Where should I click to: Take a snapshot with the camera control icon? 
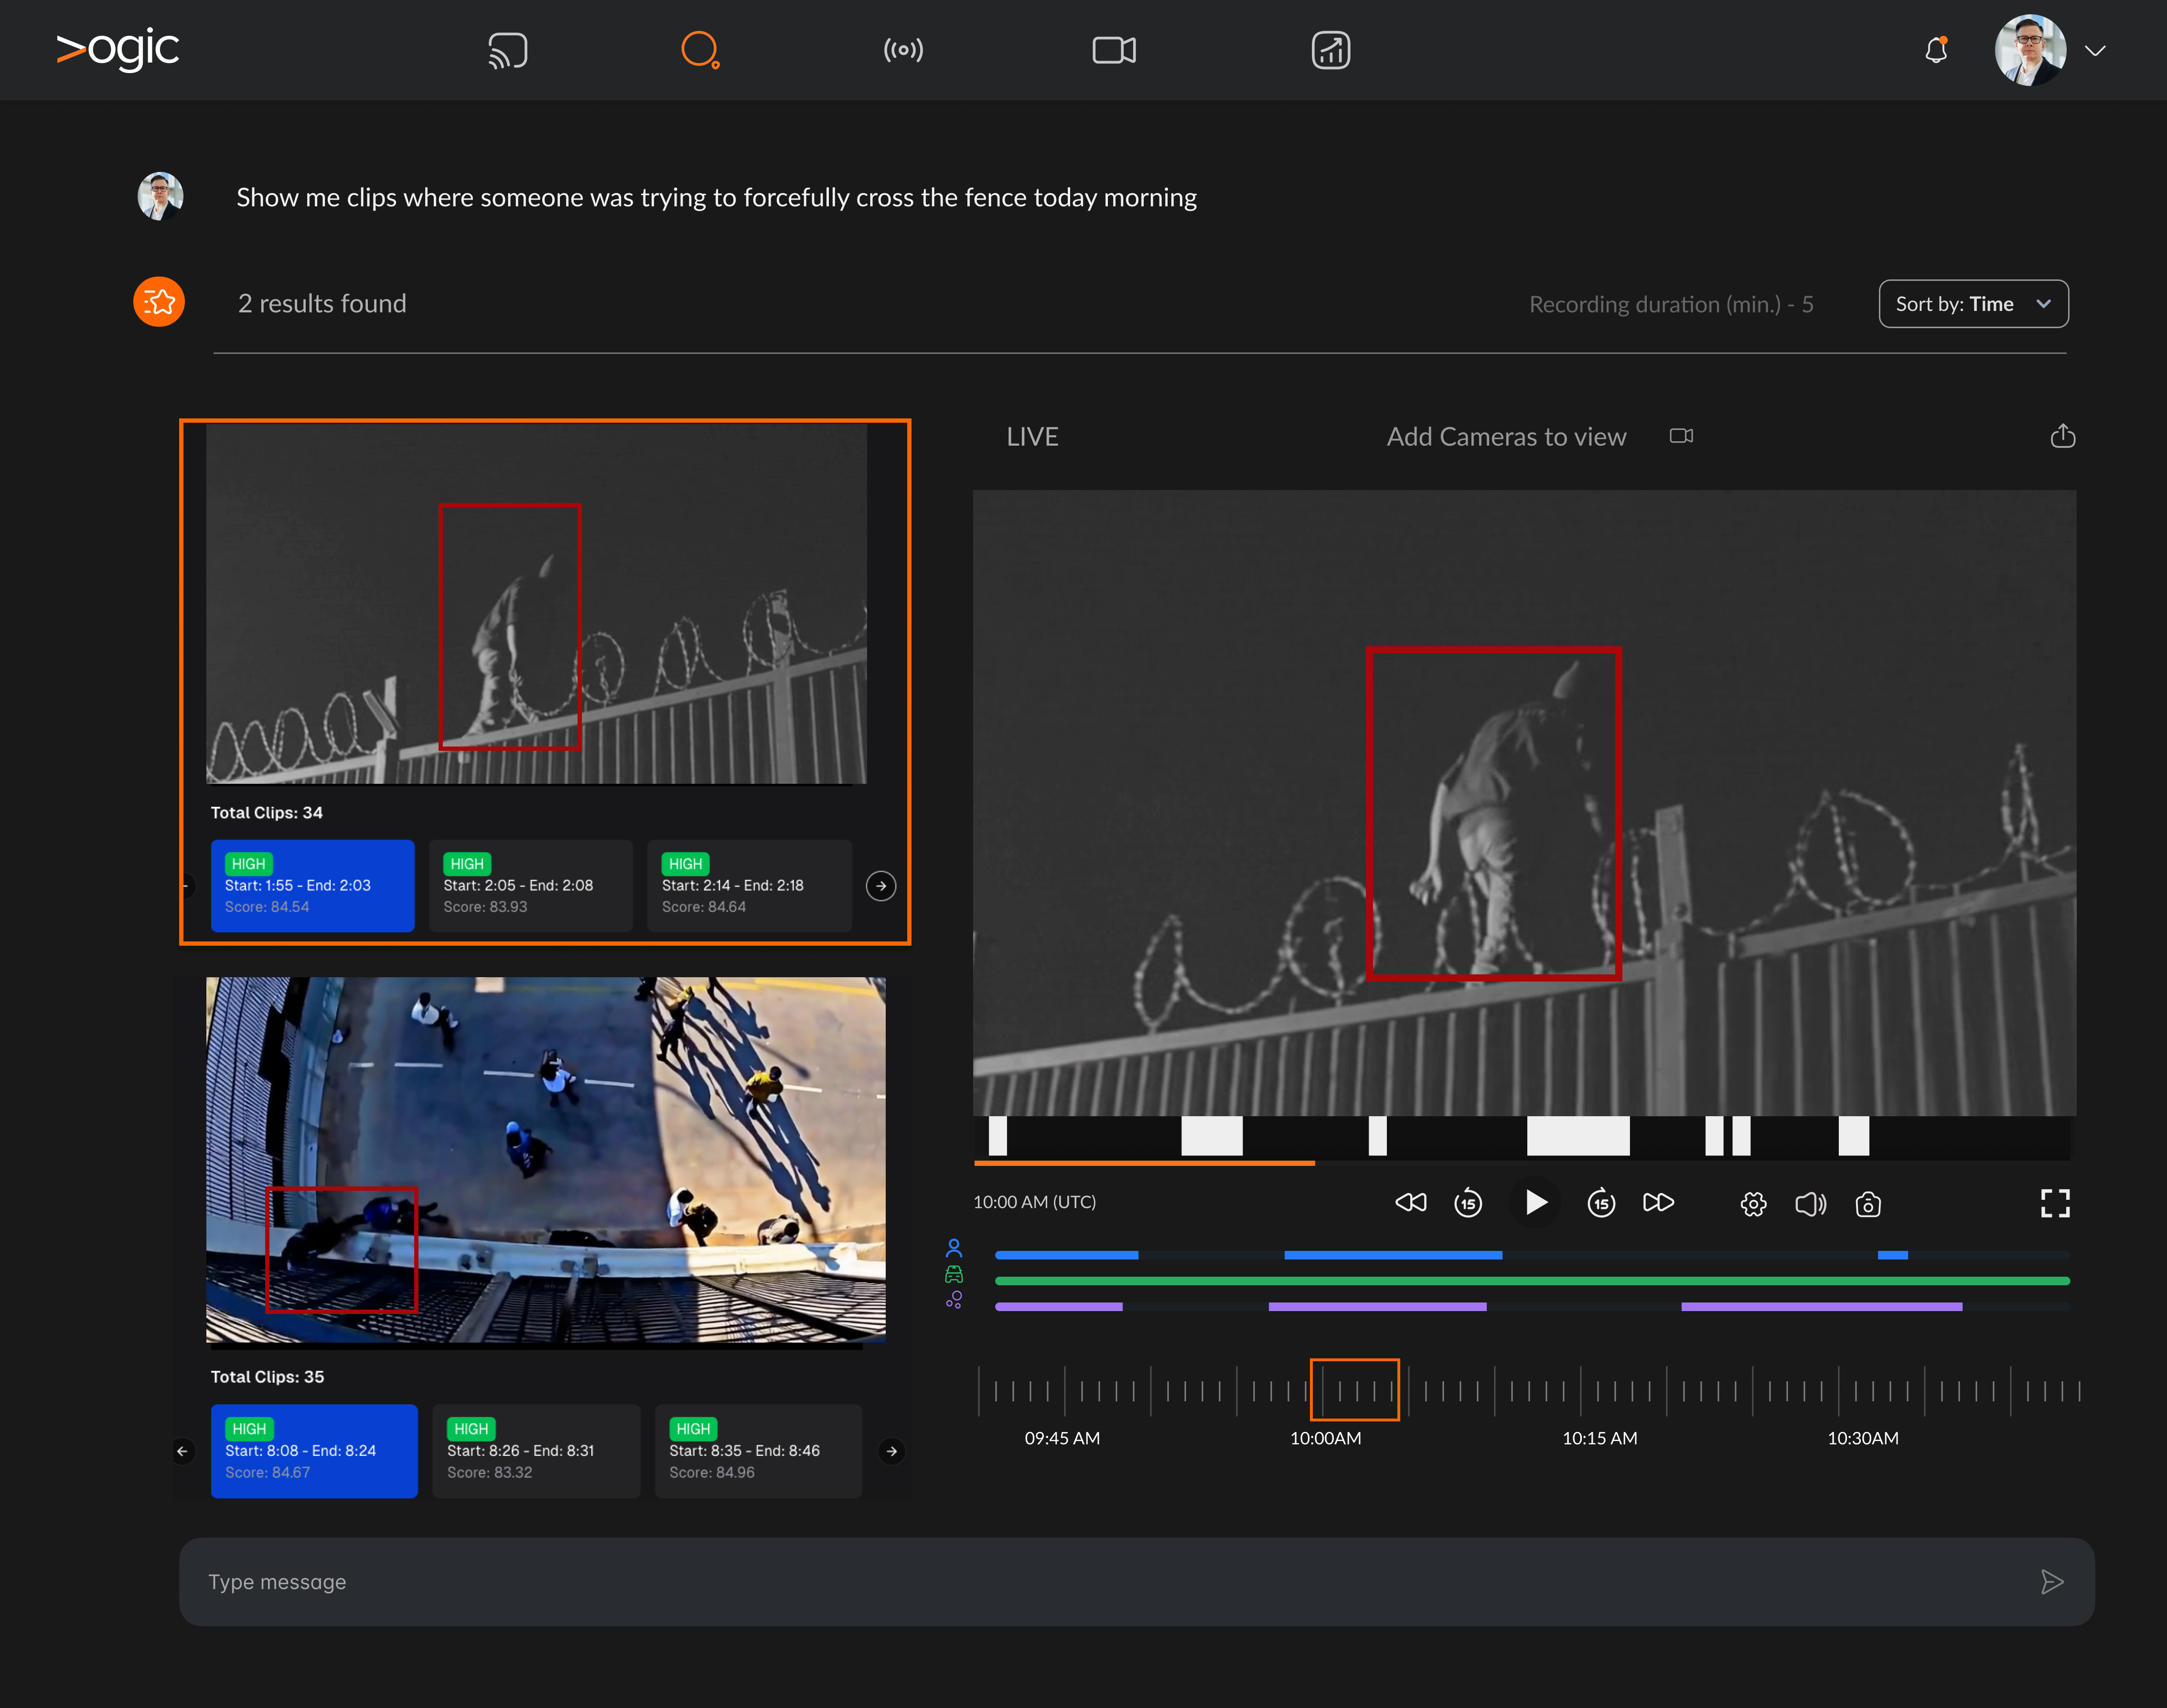[1867, 1204]
